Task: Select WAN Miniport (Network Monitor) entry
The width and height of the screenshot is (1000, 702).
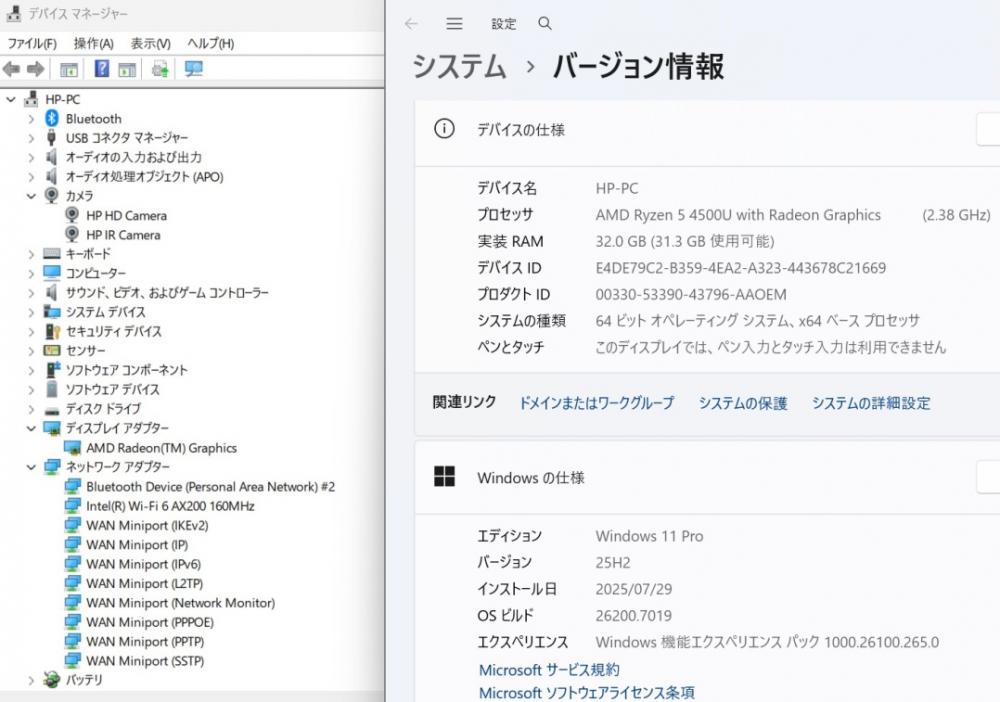Action: coord(180,603)
